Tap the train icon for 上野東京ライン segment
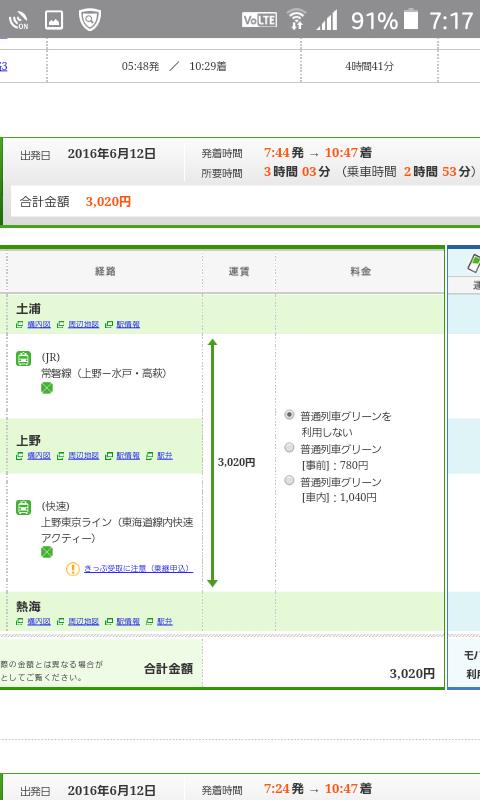 tap(23, 507)
